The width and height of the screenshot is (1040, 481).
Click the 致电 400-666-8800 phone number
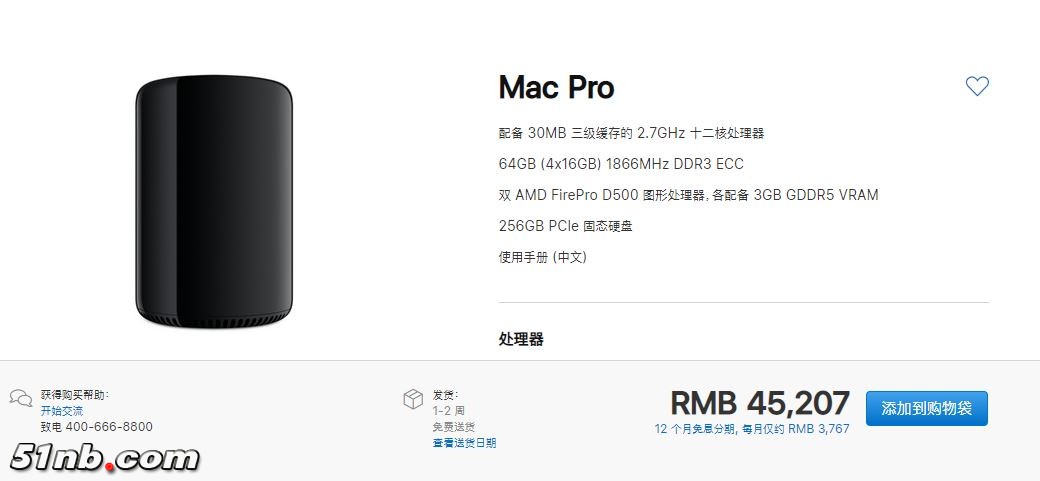(97, 427)
